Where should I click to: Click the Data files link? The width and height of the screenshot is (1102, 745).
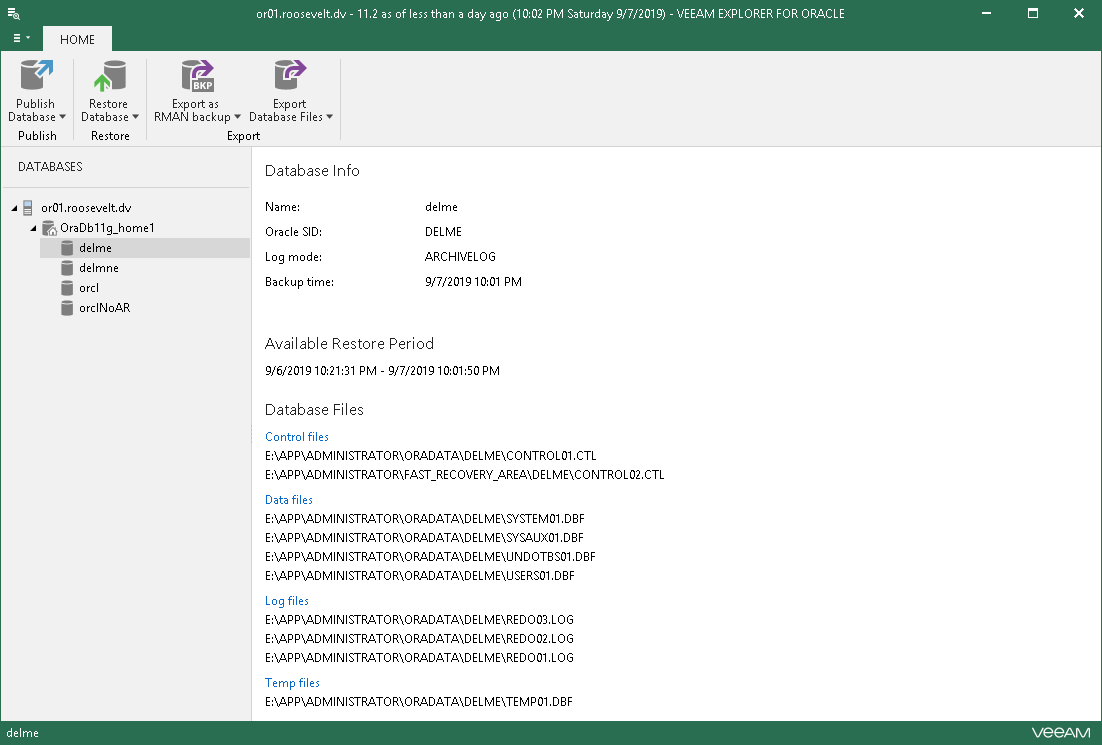(289, 500)
